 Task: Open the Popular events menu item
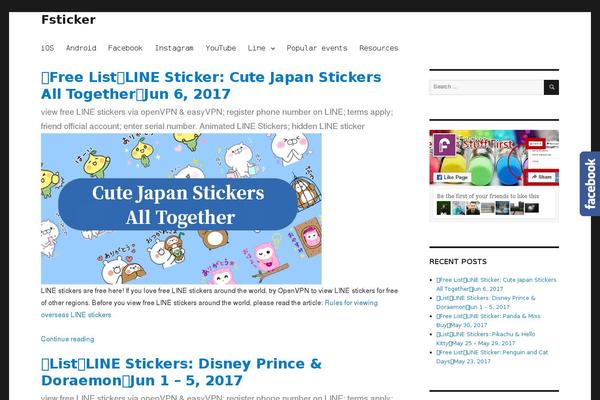pyautogui.click(x=317, y=48)
